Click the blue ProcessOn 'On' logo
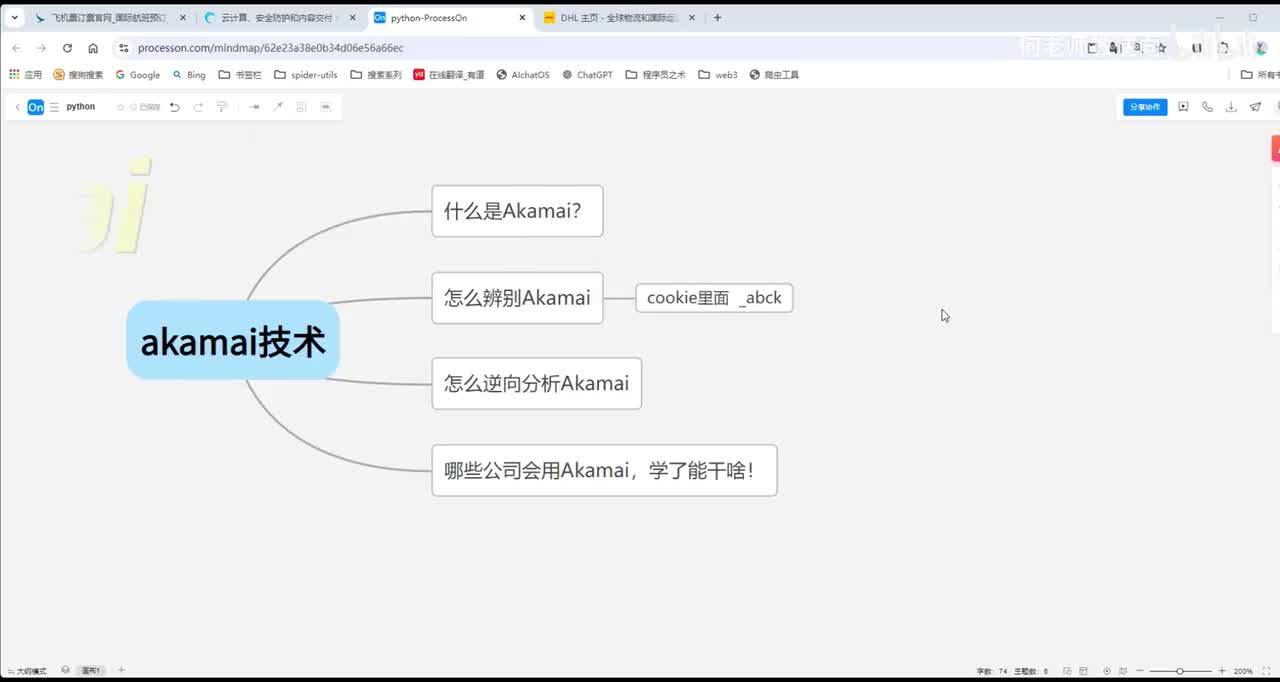The height and width of the screenshot is (682, 1280). [35, 107]
